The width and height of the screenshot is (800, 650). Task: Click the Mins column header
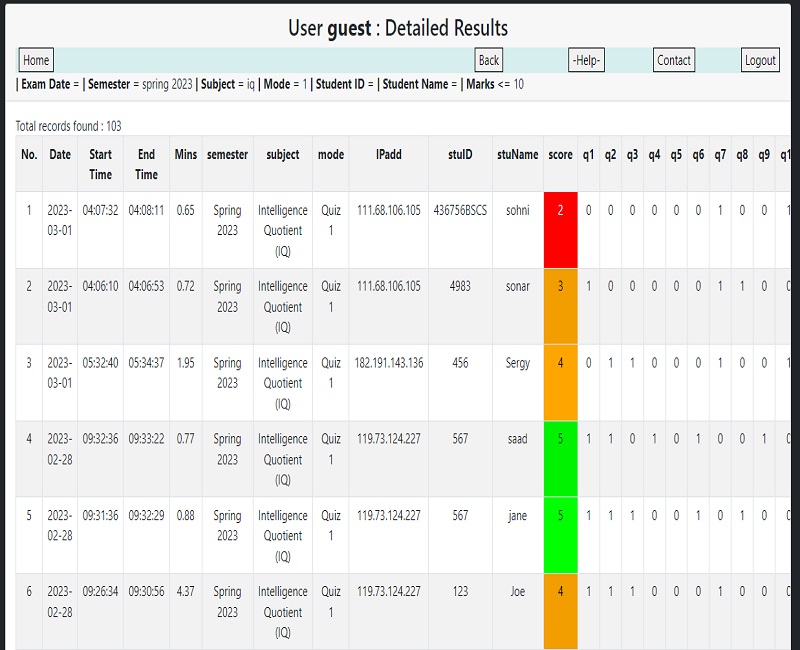183,155
